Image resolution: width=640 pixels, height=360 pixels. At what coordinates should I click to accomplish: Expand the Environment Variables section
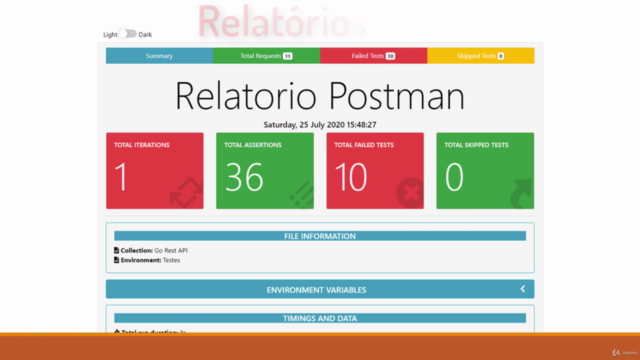click(320, 289)
